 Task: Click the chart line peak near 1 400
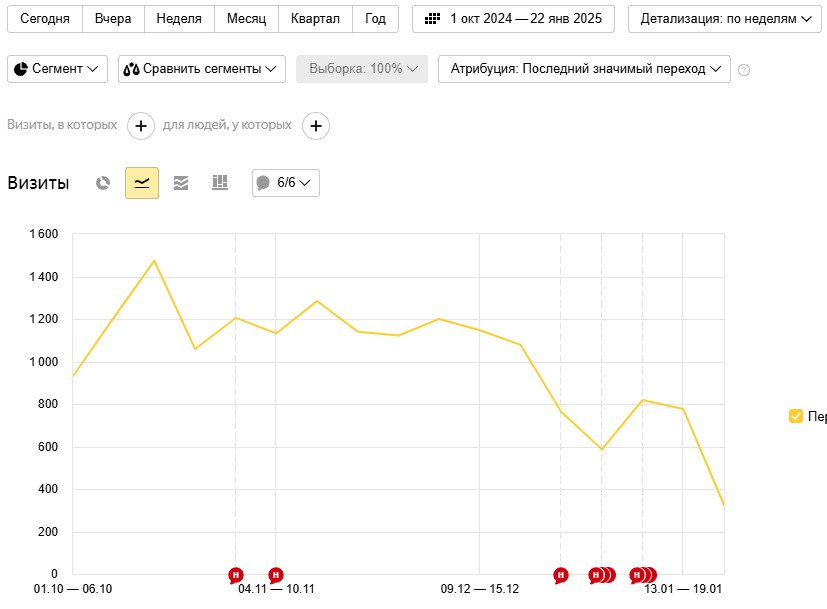tap(155, 260)
